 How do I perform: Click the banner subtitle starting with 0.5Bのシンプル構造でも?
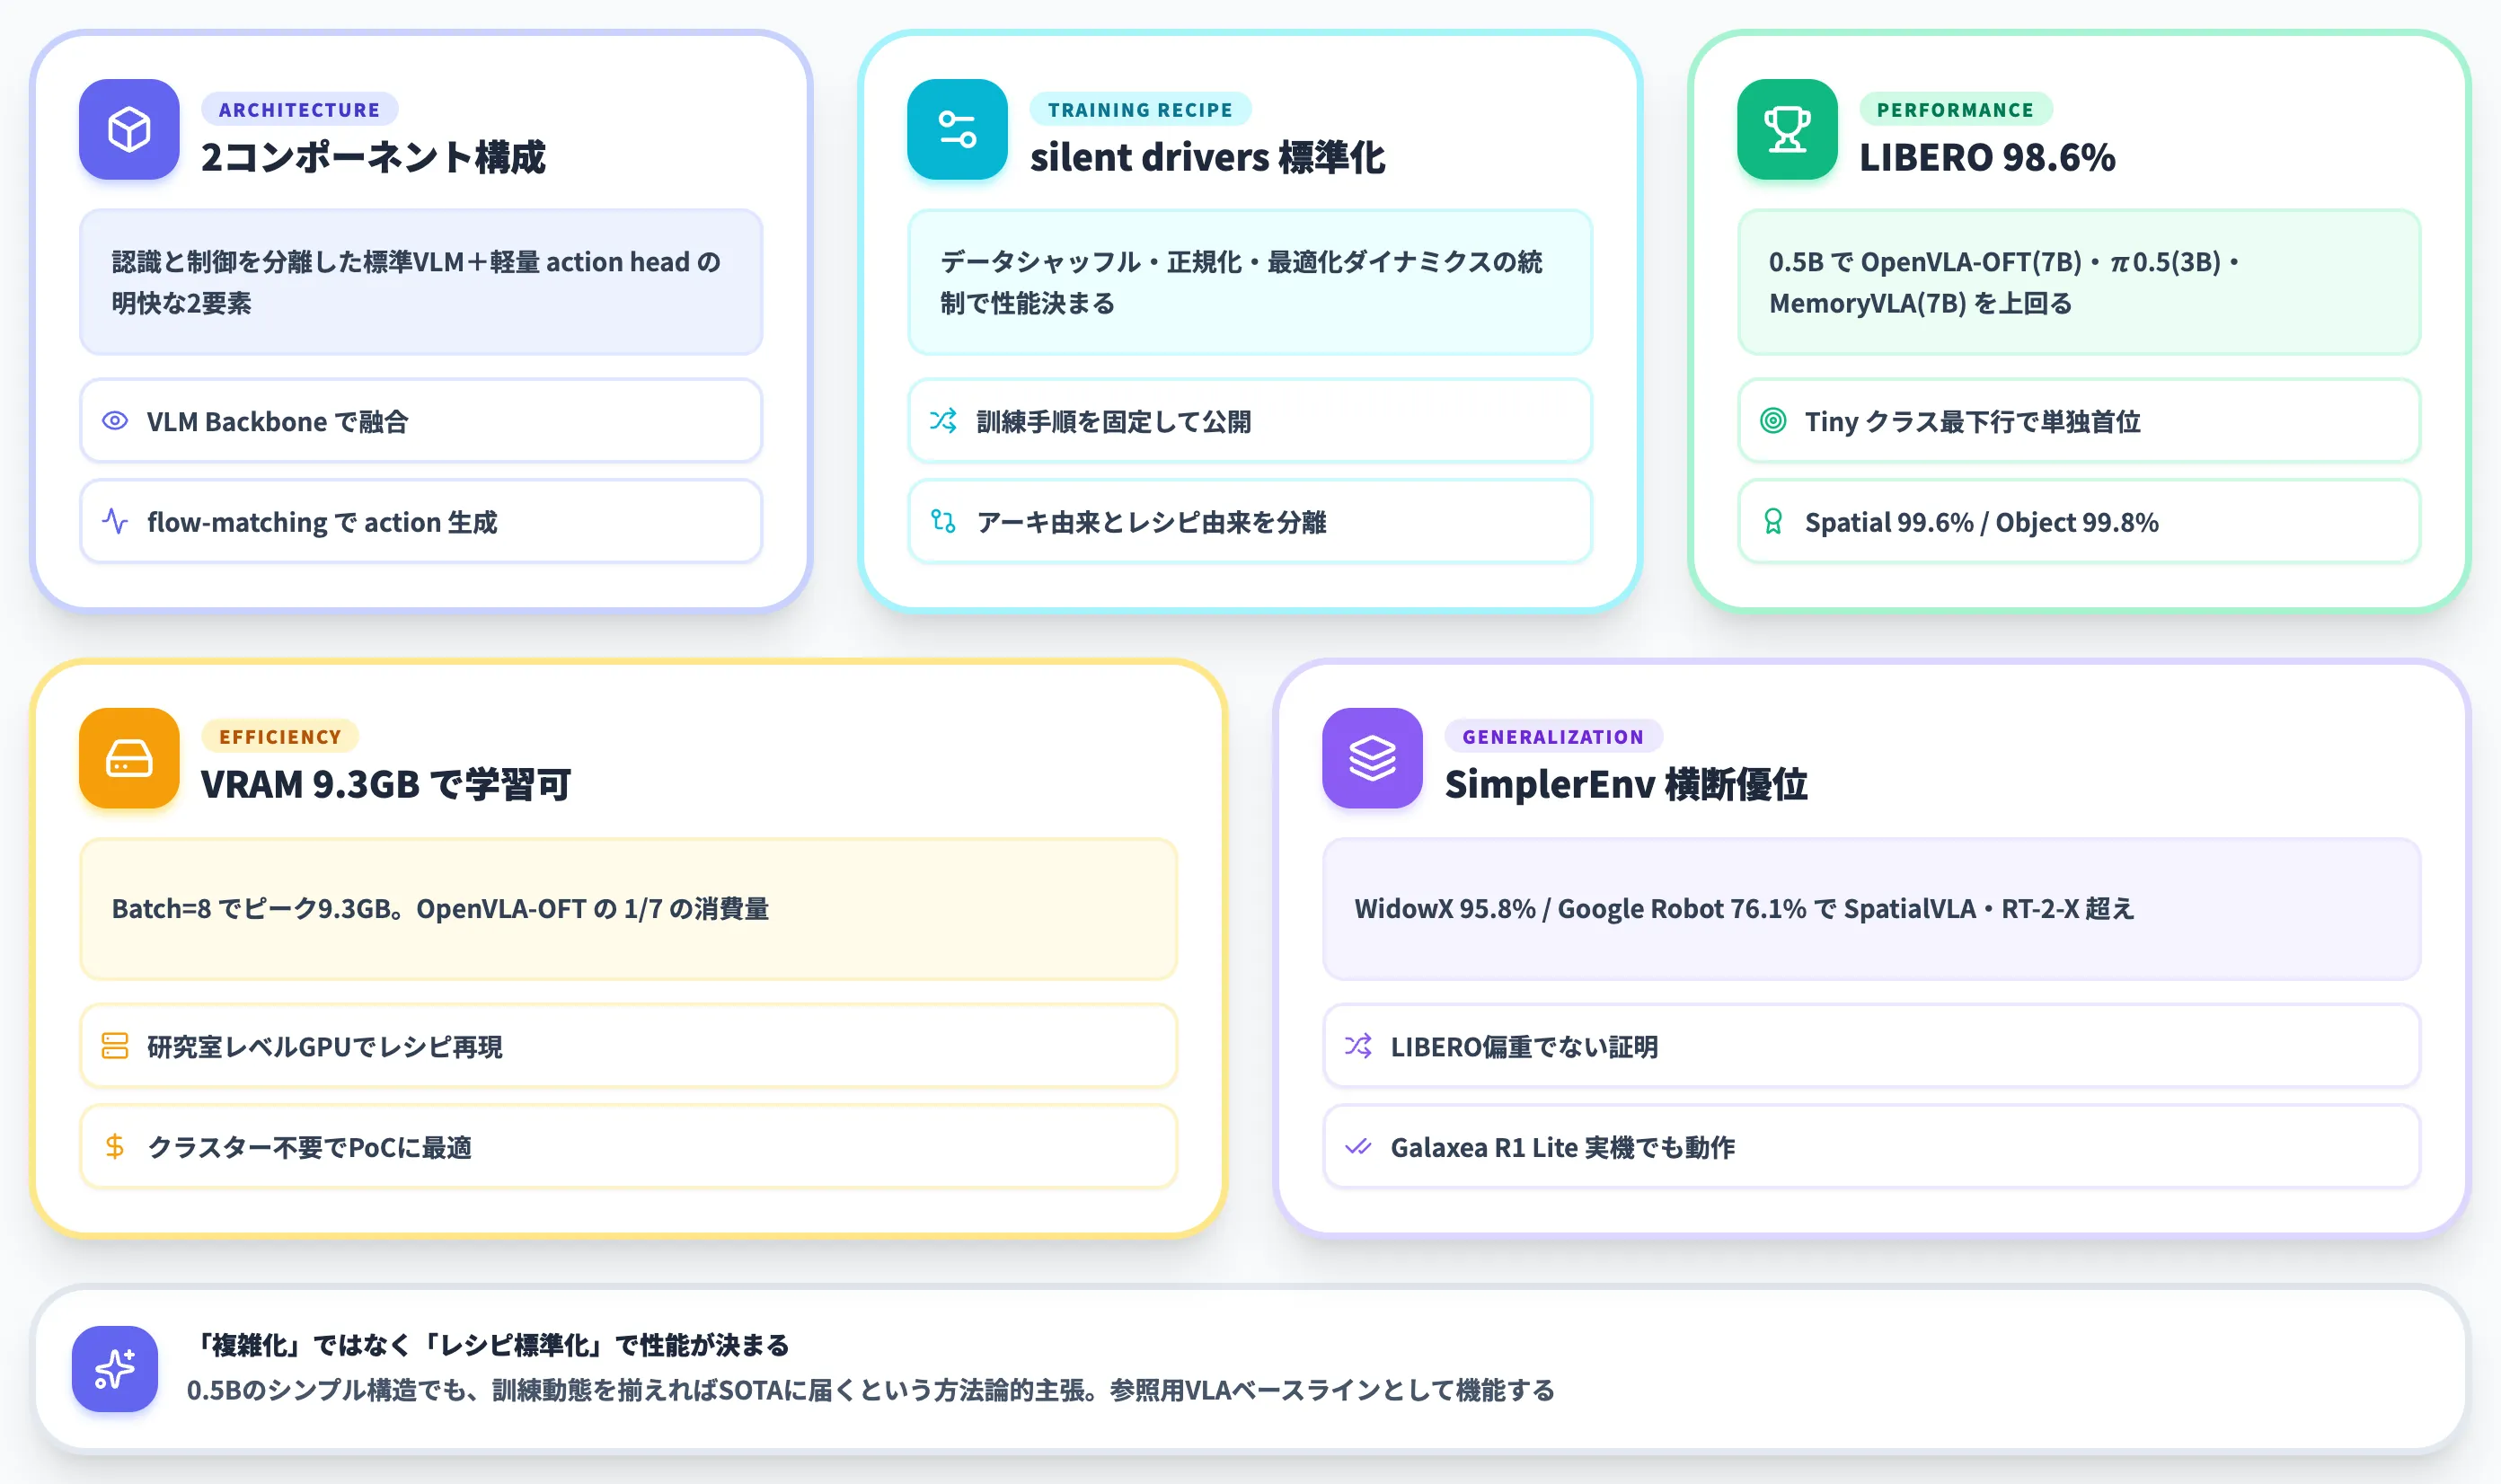(870, 1390)
